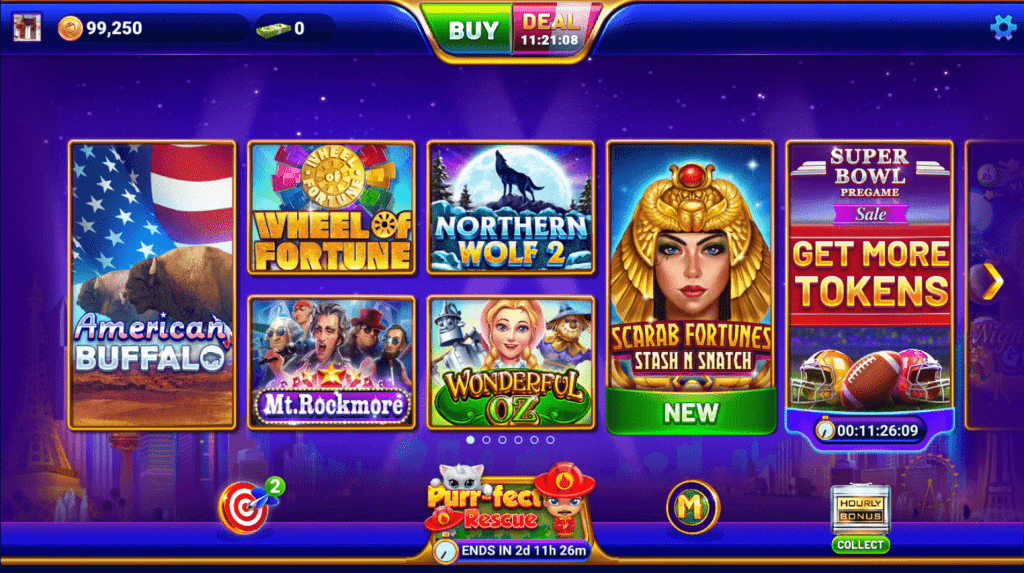Select the last page indicator dot
The height and width of the screenshot is (573, 1024).
click(551, 440)
